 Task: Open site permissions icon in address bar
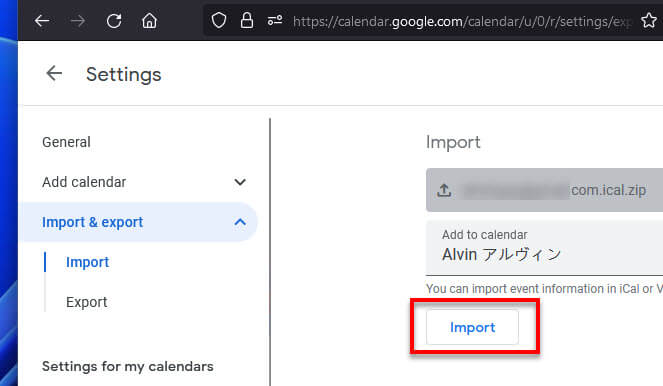tap(275, 20)
